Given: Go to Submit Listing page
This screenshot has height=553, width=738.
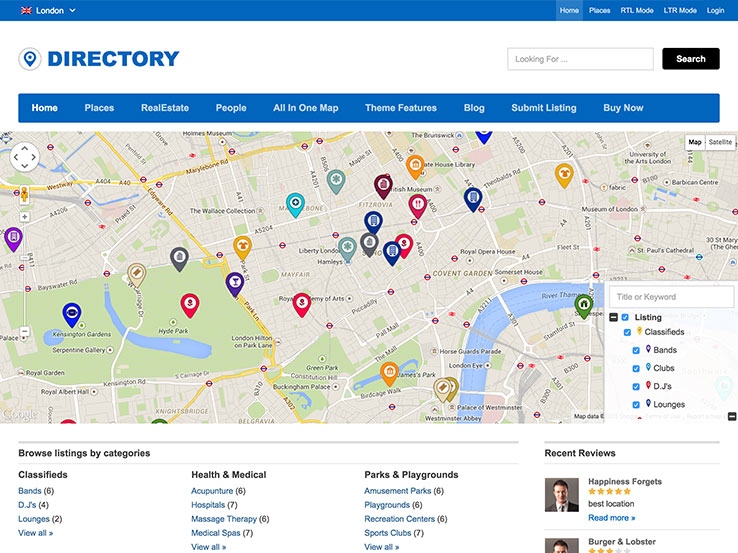Looking at the screenshot, I should [544, 108].
